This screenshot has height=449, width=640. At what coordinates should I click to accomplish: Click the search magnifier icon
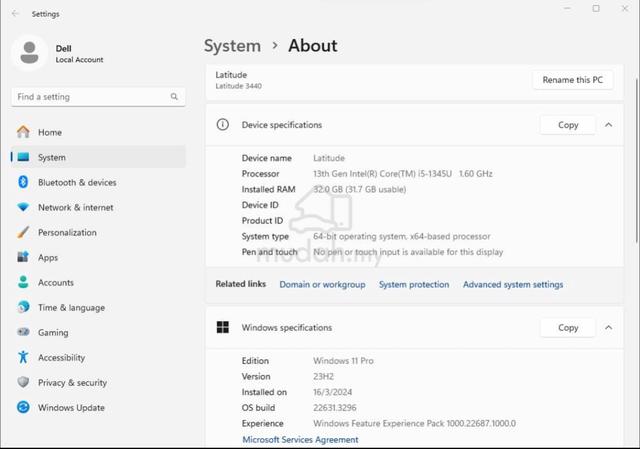click(x=174, y=97)
